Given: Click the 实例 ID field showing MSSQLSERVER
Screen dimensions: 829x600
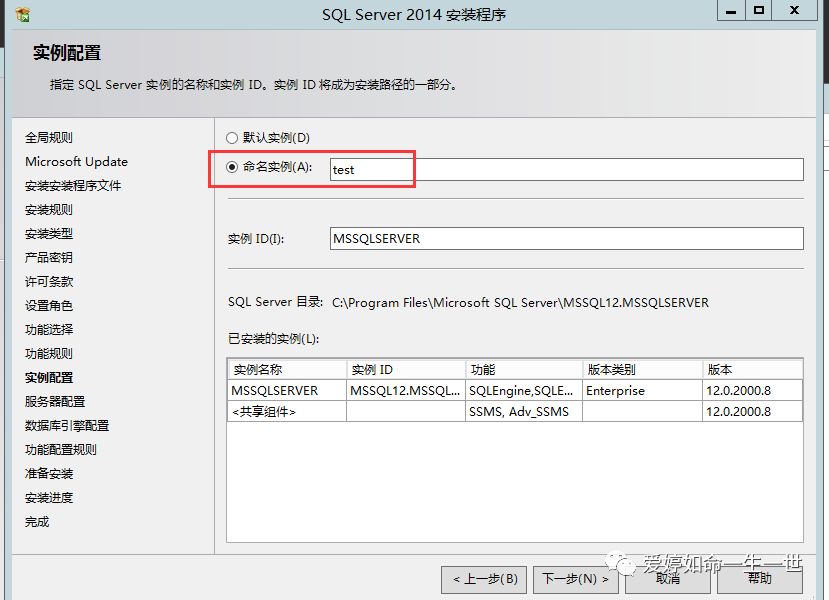Looking at the screenshot, I should pos(566,238).
